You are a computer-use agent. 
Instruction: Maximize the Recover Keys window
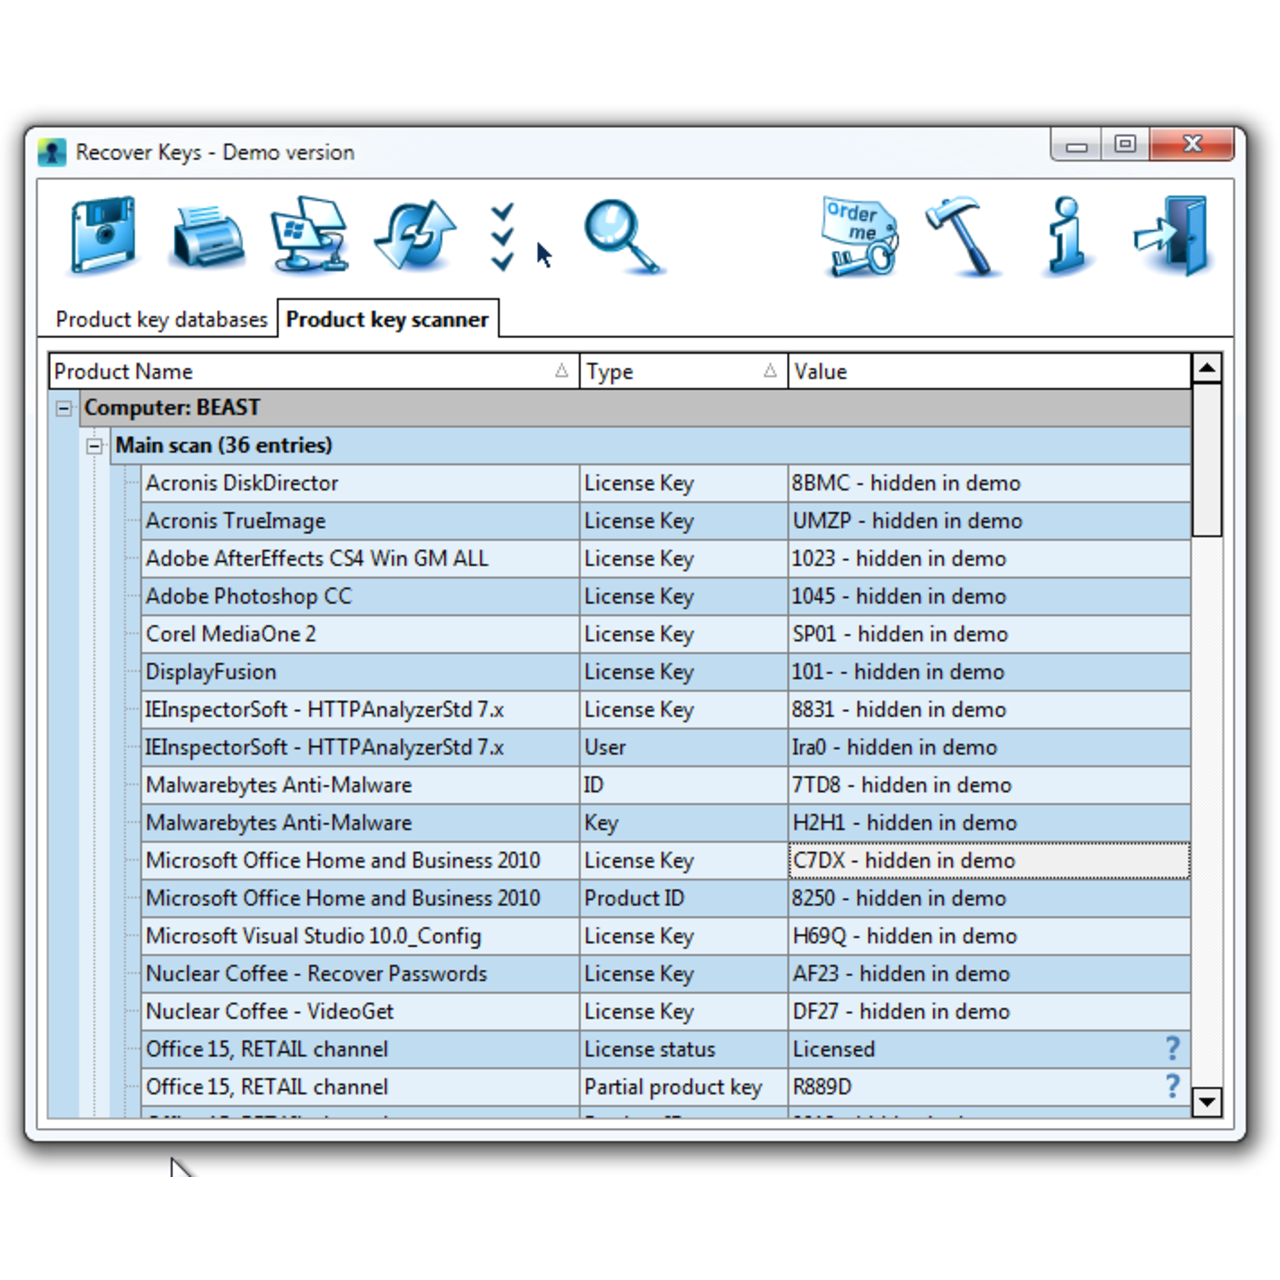[x=1125, y=145]
